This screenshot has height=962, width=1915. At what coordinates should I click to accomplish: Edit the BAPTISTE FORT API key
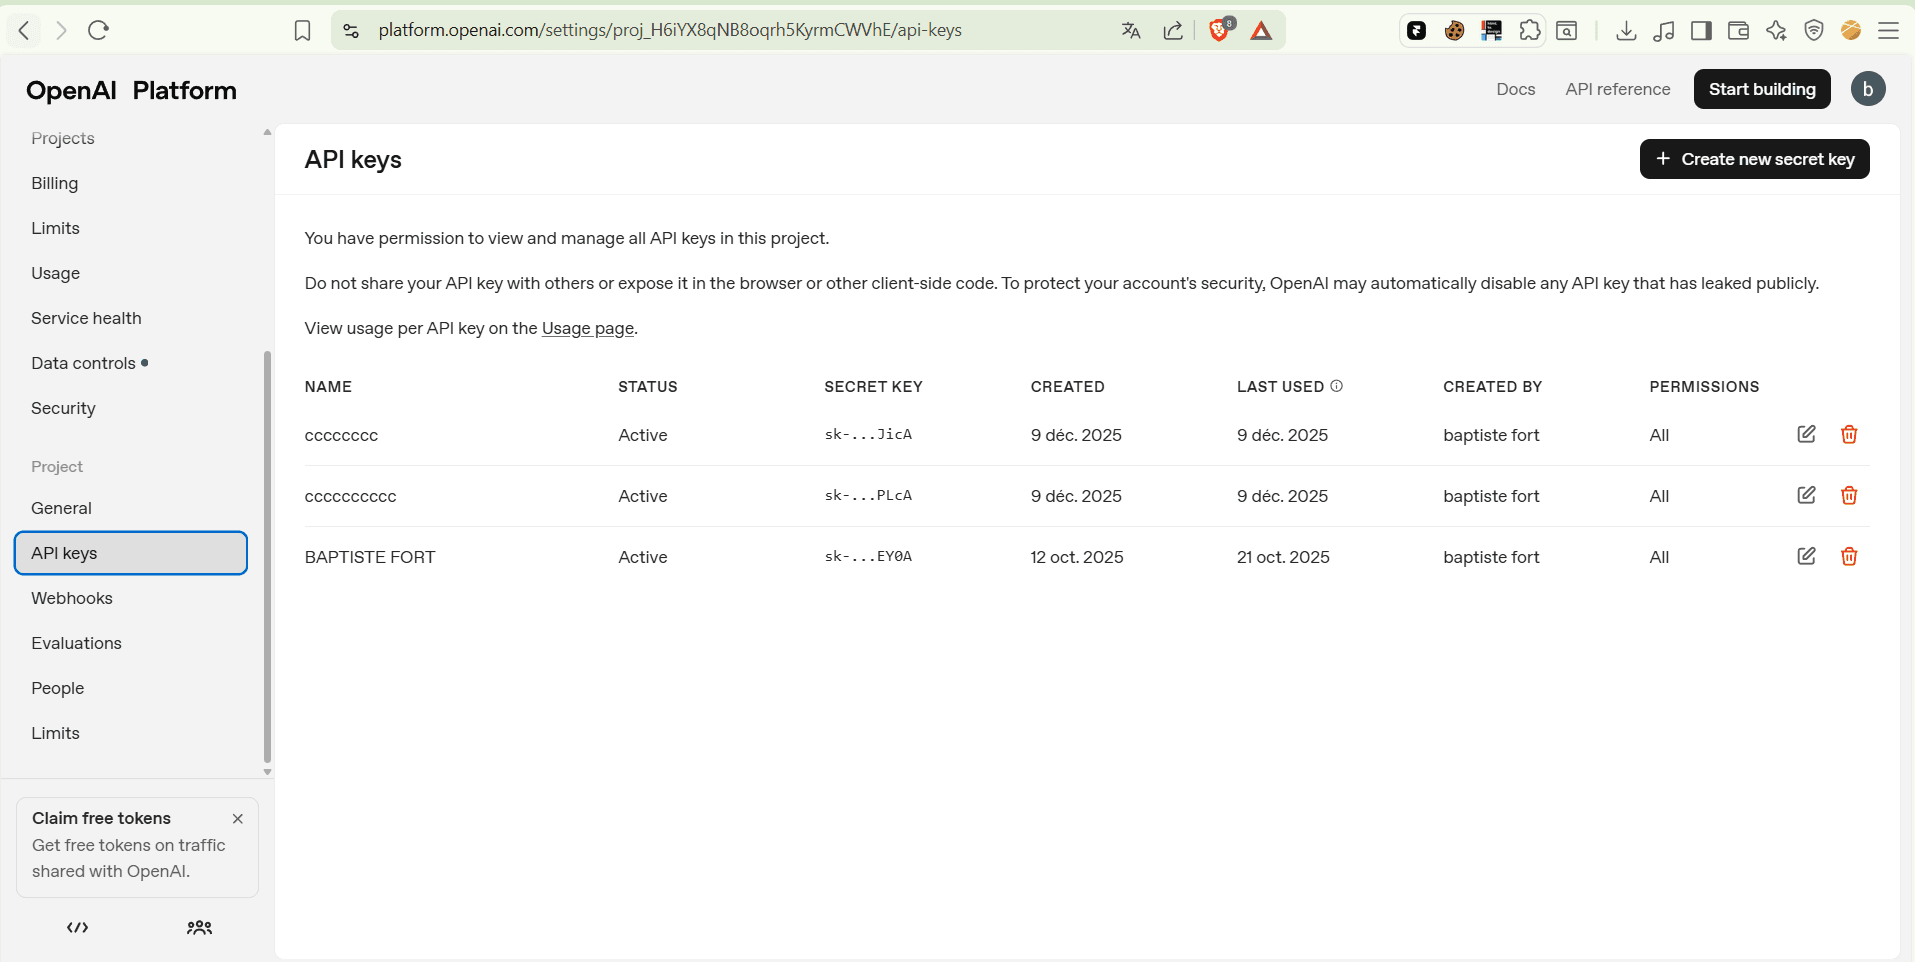point(1806,556)
